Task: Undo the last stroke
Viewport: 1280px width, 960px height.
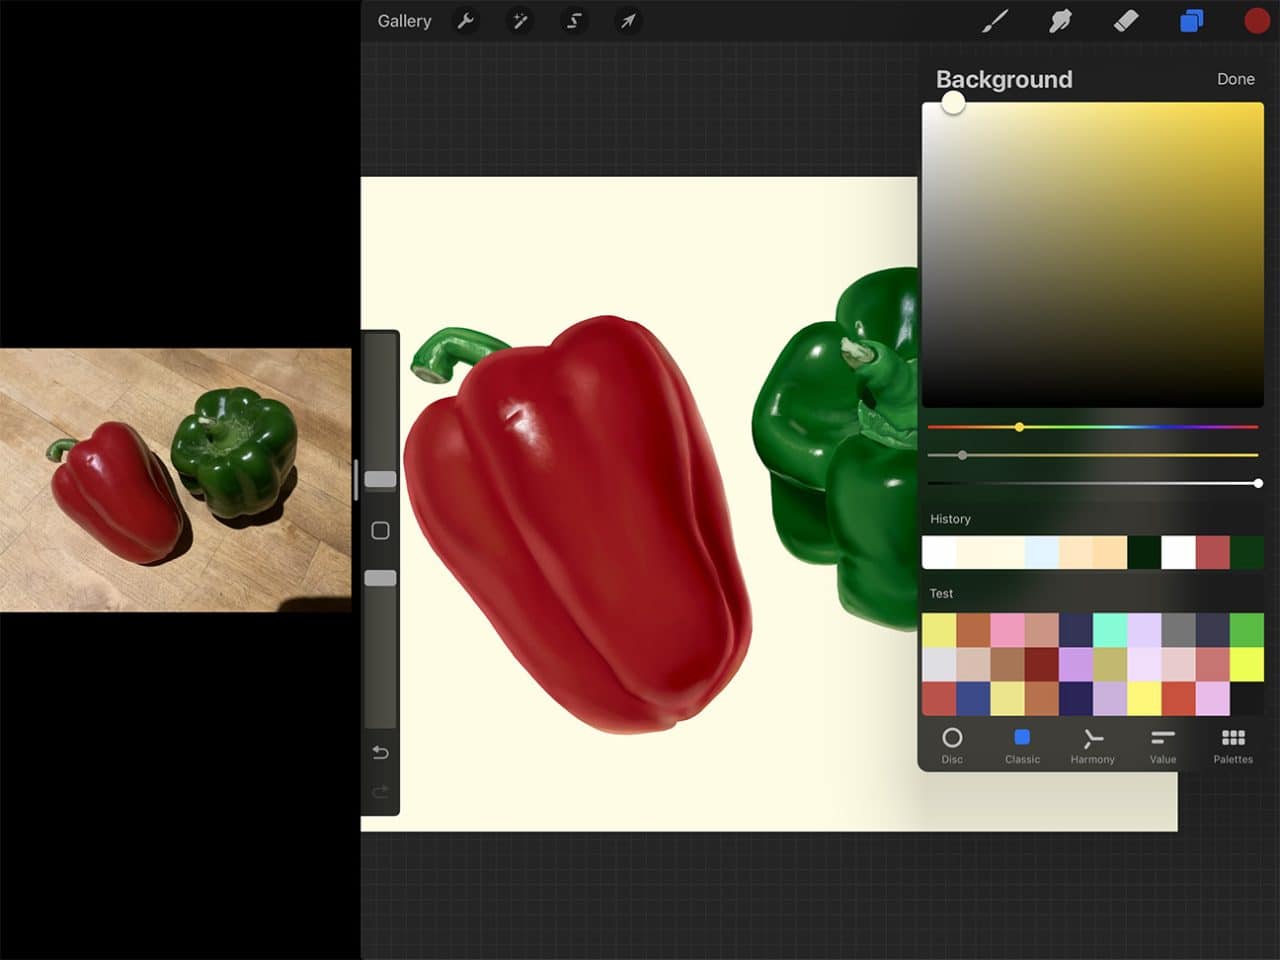Action: tap(380, 752)
